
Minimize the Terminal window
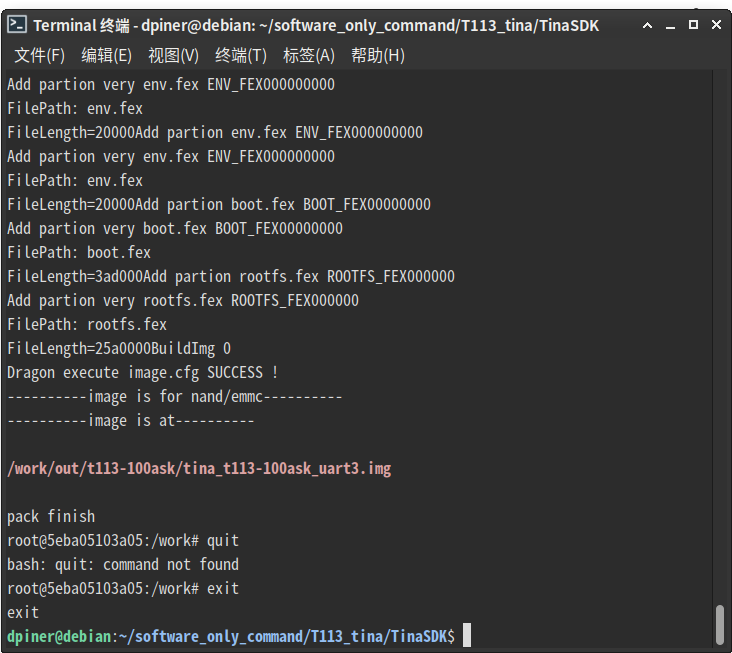click(x=671, y=25)
